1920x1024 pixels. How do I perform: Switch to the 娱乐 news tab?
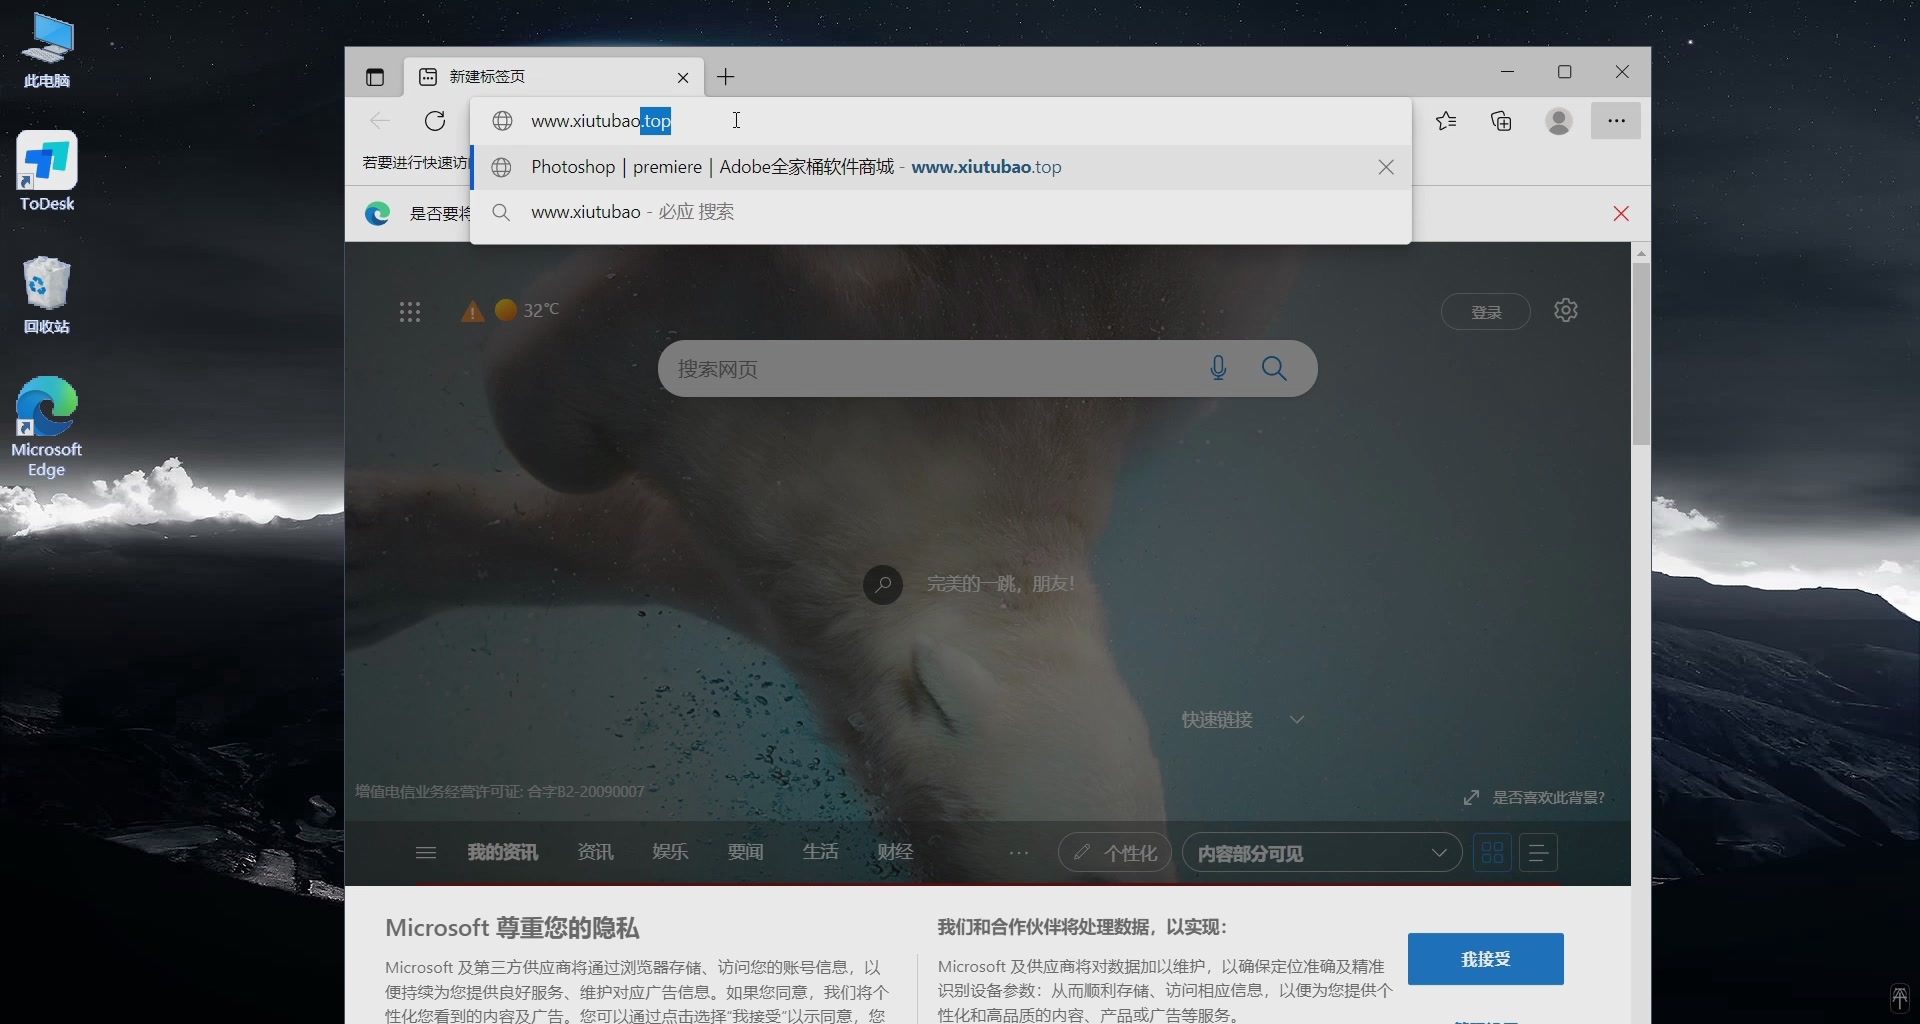670,852
